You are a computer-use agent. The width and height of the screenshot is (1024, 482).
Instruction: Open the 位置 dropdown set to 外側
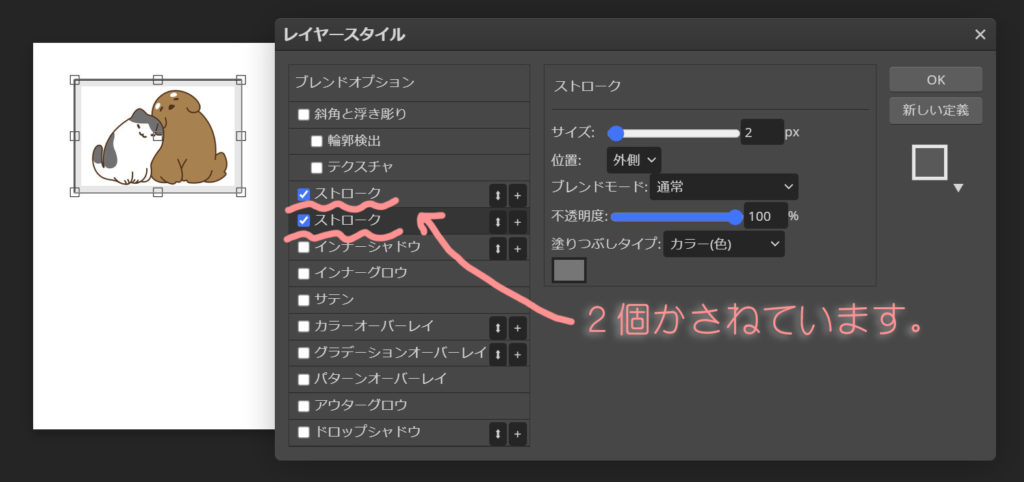point(633,159)
